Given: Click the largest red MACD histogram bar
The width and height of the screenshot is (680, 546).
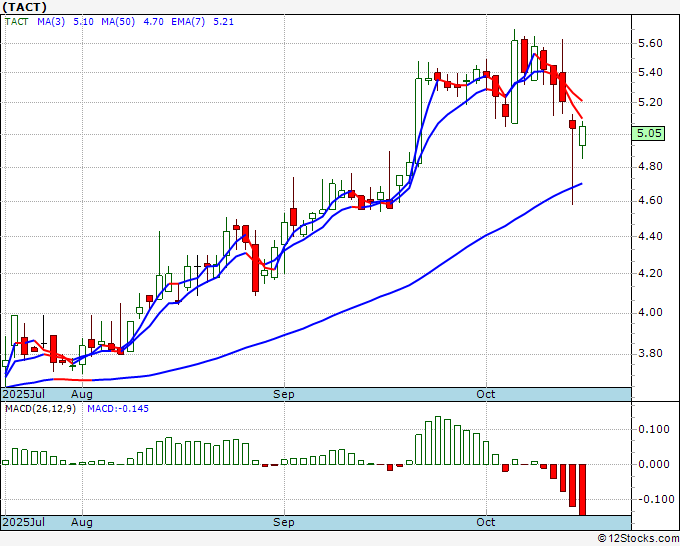Looking at the screenshot, I should click(582, 490).
